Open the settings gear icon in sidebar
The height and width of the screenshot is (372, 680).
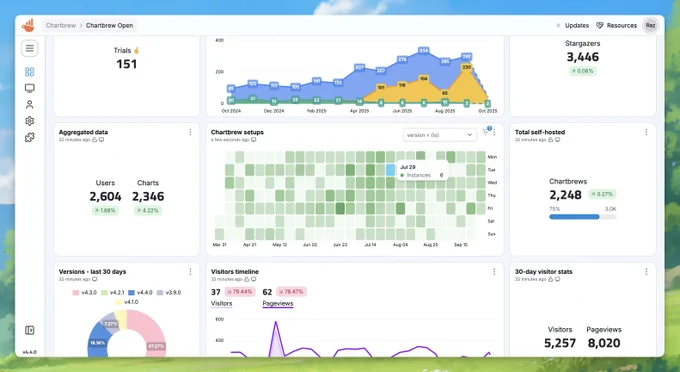(x=29, y=121)
